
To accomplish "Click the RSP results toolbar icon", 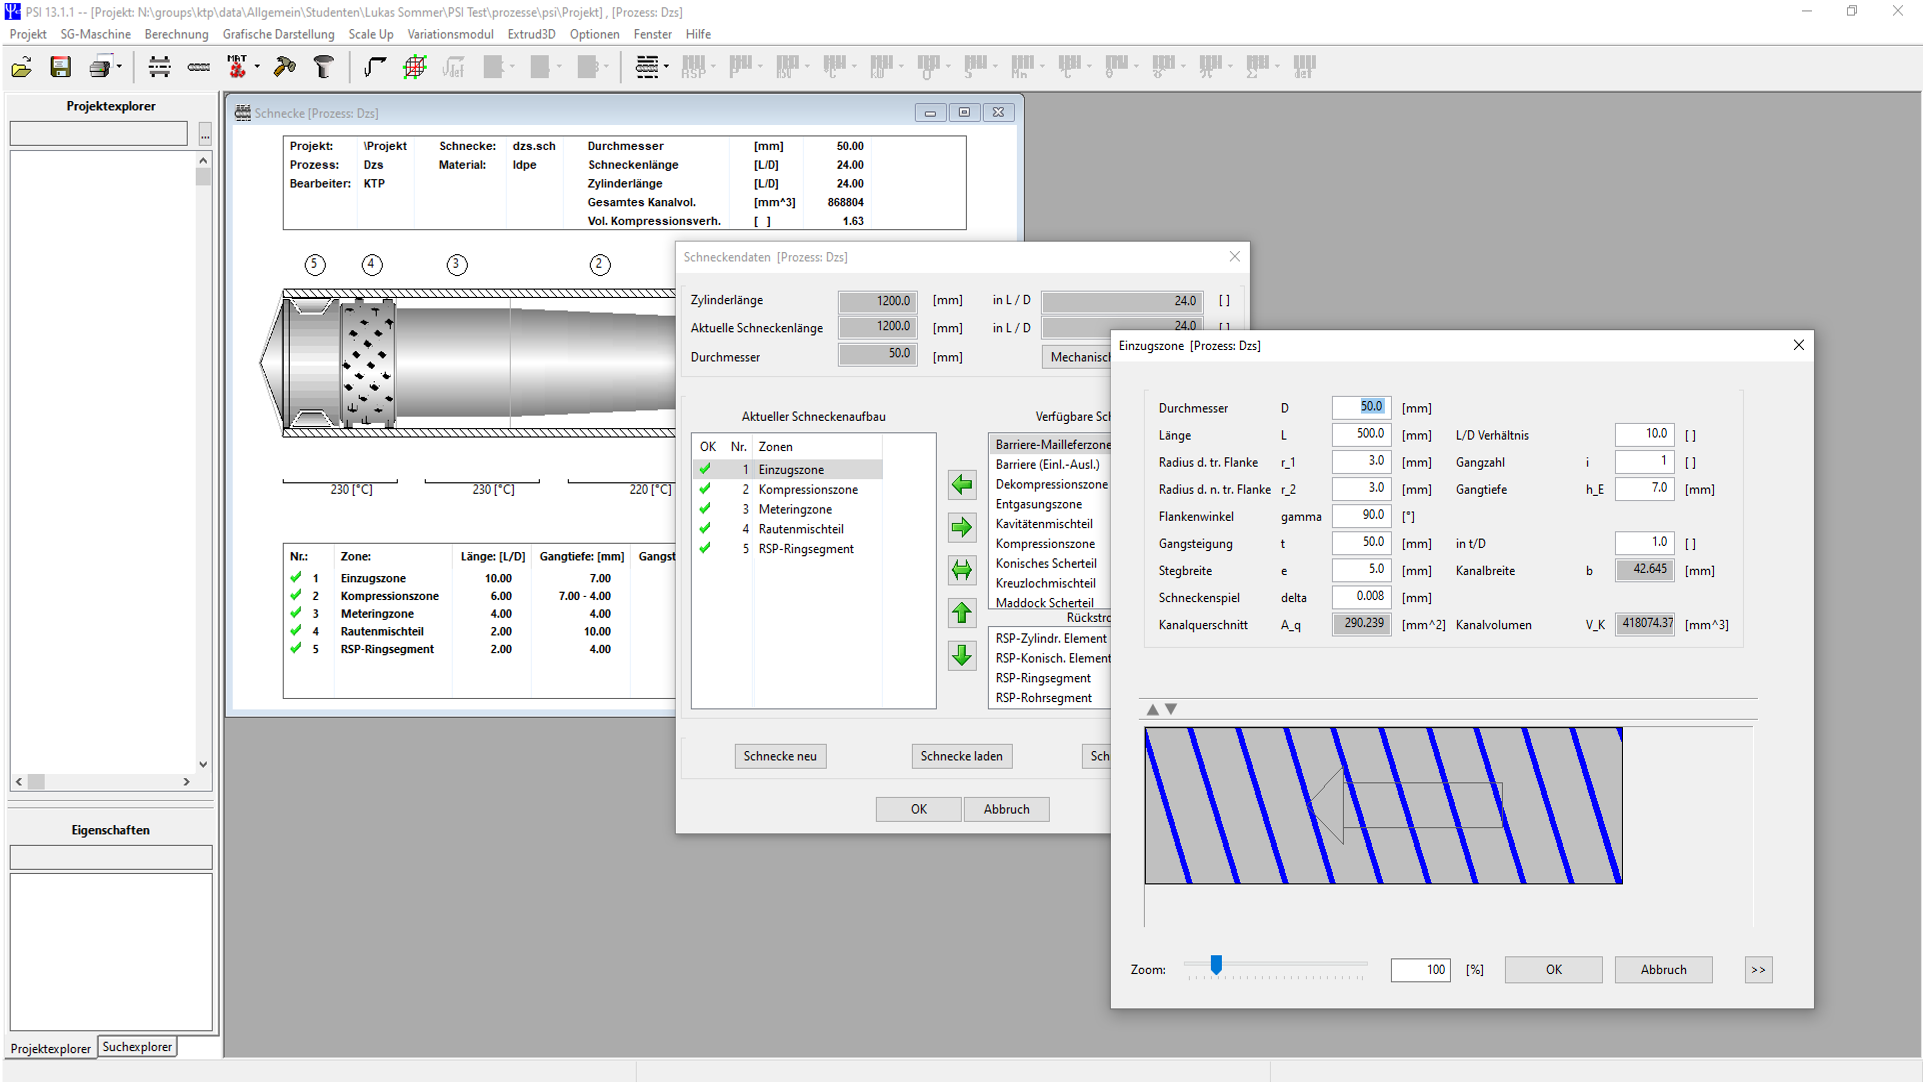I will tap(693, 67).
